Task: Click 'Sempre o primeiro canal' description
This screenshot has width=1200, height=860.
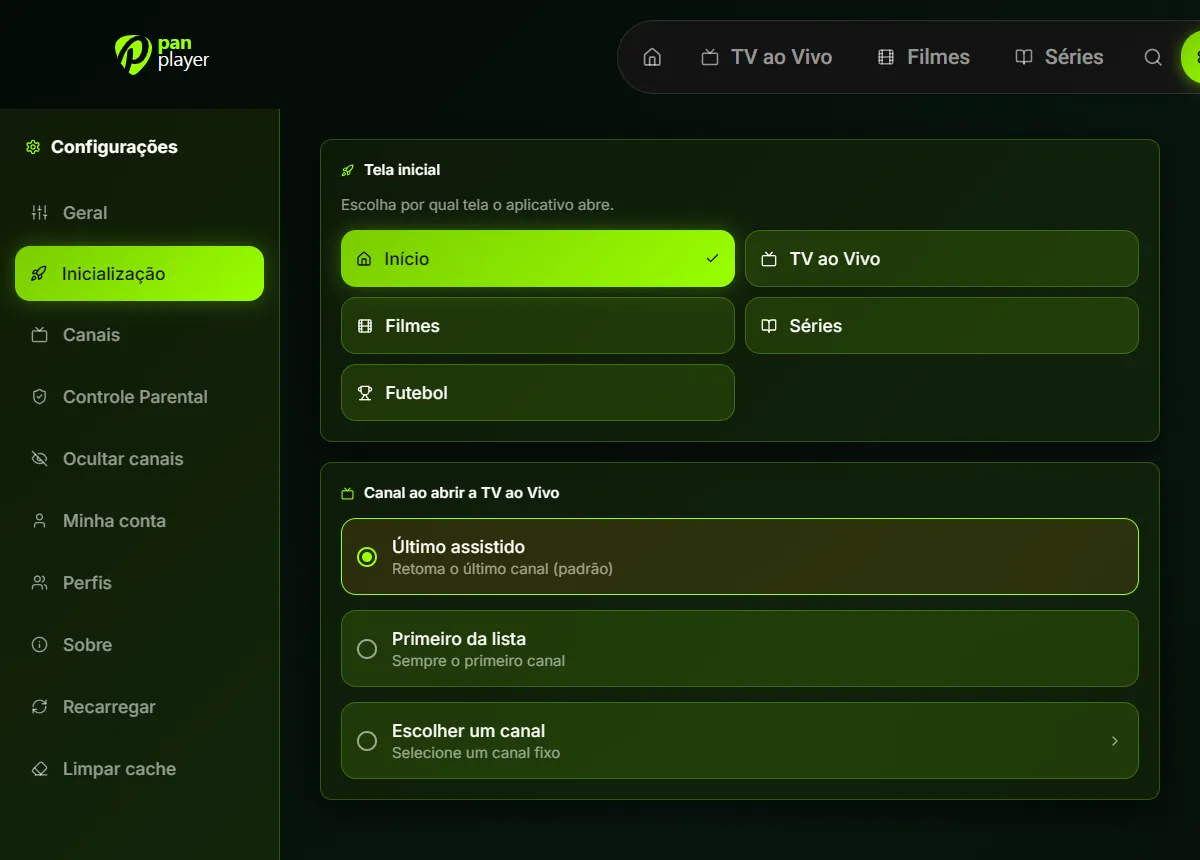Action: pos(478,661)
